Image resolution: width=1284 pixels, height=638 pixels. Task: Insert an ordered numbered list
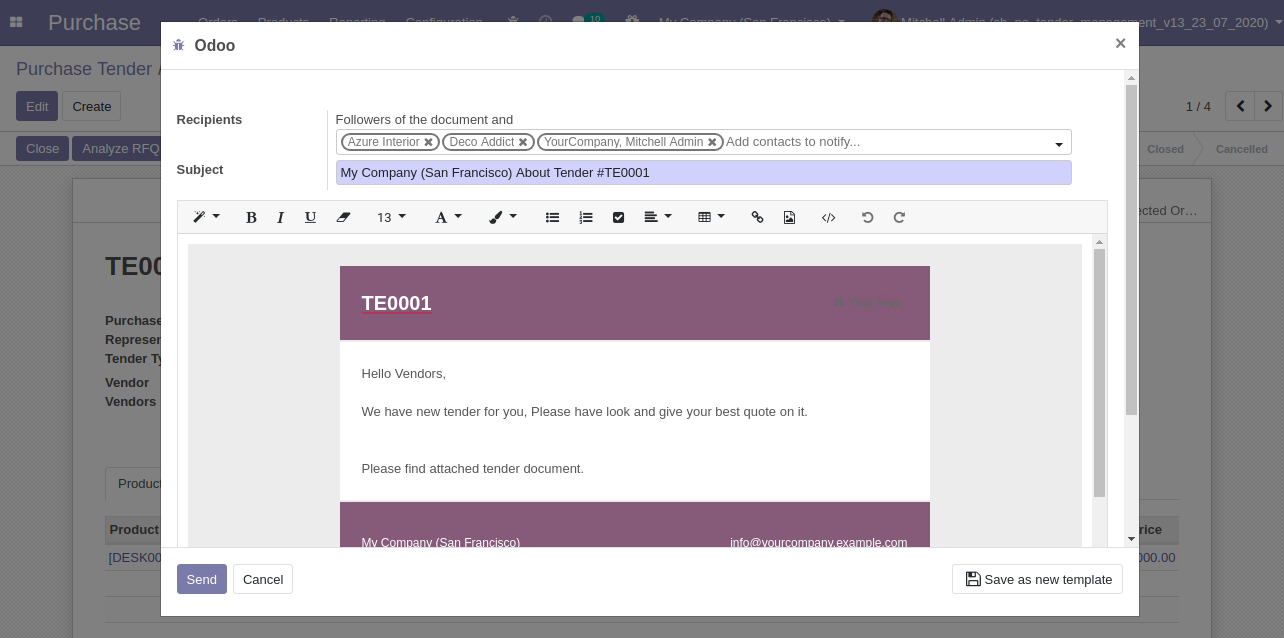[x=586, y=217]
